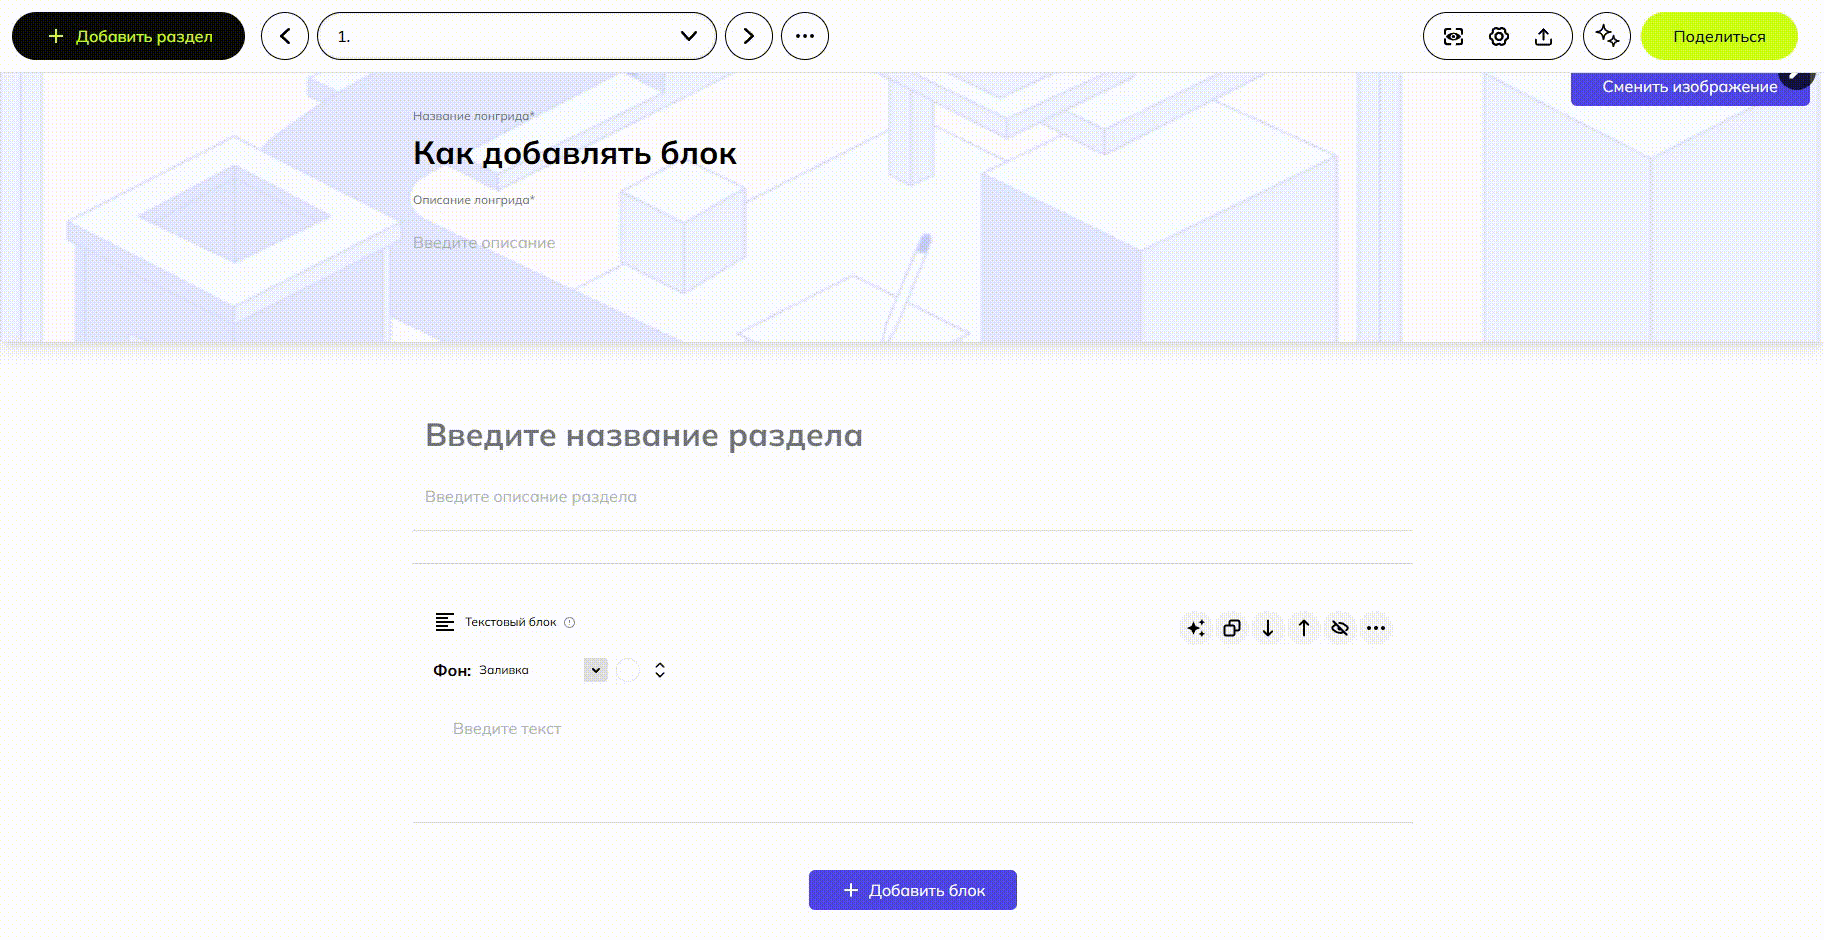Duplicate the text block with copy icon

1232,628
